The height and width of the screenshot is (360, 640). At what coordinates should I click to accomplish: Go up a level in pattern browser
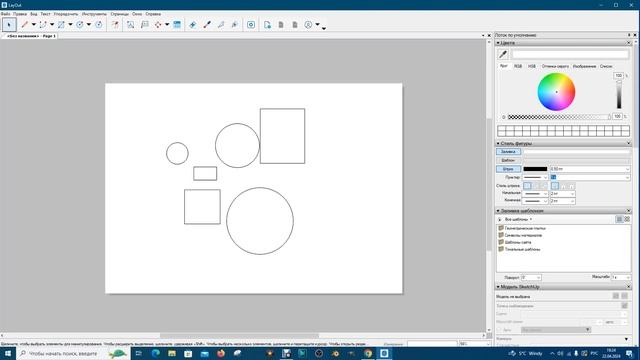coord(500,219)
